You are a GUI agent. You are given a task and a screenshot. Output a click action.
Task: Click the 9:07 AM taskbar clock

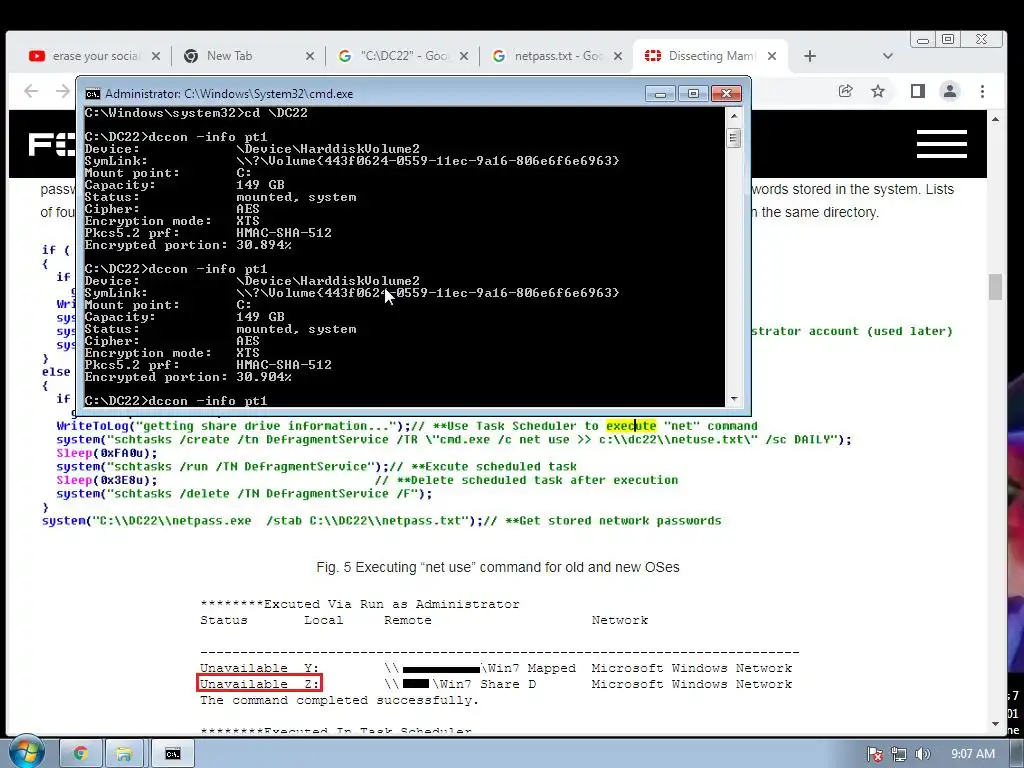tap(973, 754)
